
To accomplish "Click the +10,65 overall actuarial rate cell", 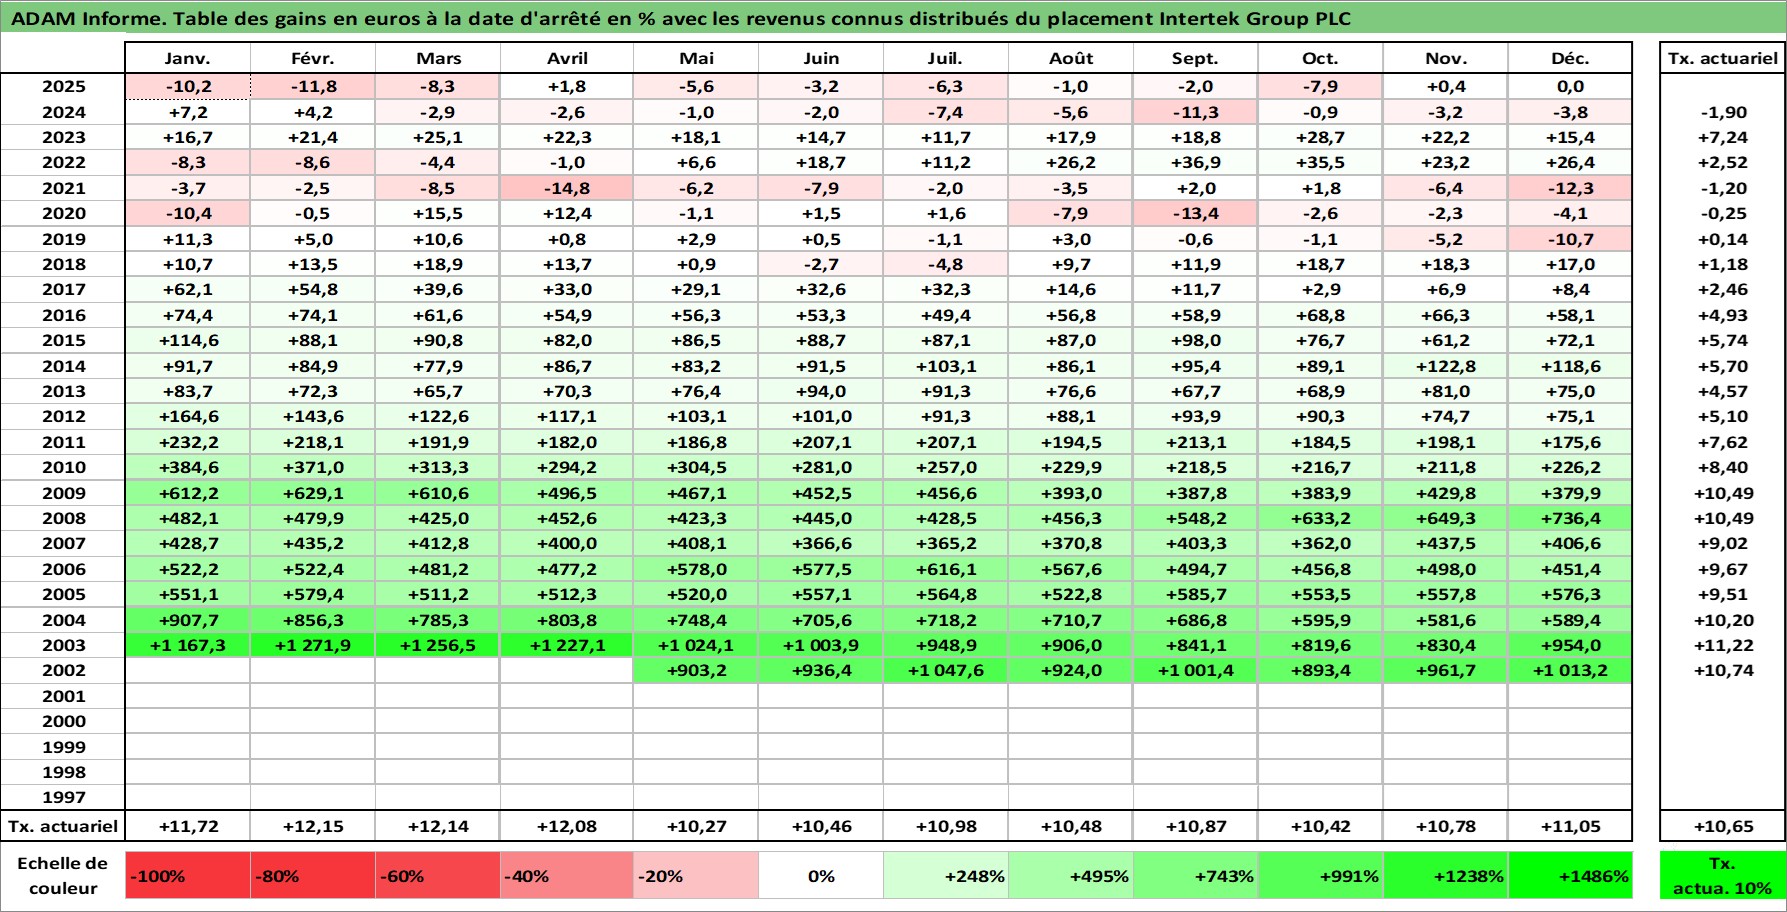I will (x=1722, y=826).
